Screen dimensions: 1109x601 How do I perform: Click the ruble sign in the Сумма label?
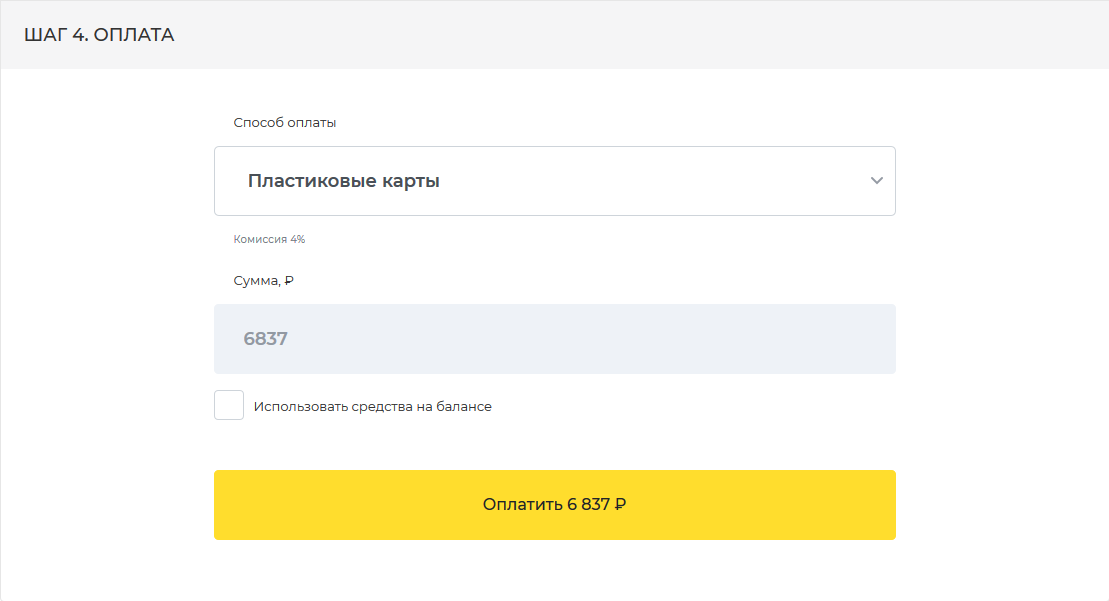point(289,281)
